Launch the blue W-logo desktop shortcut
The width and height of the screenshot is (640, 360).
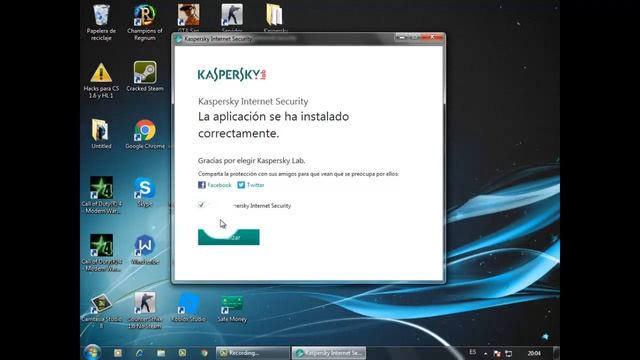point(144,249)
